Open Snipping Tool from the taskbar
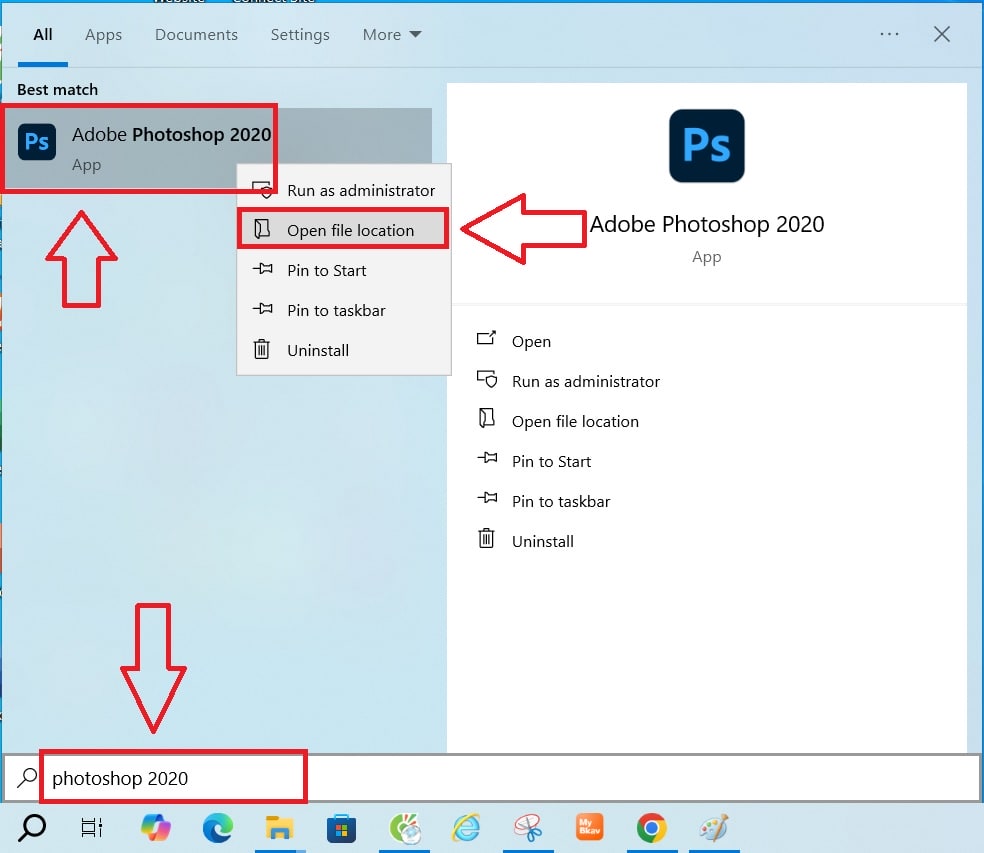Viewport: 984px width, 853px height. (x=528, y=828)
